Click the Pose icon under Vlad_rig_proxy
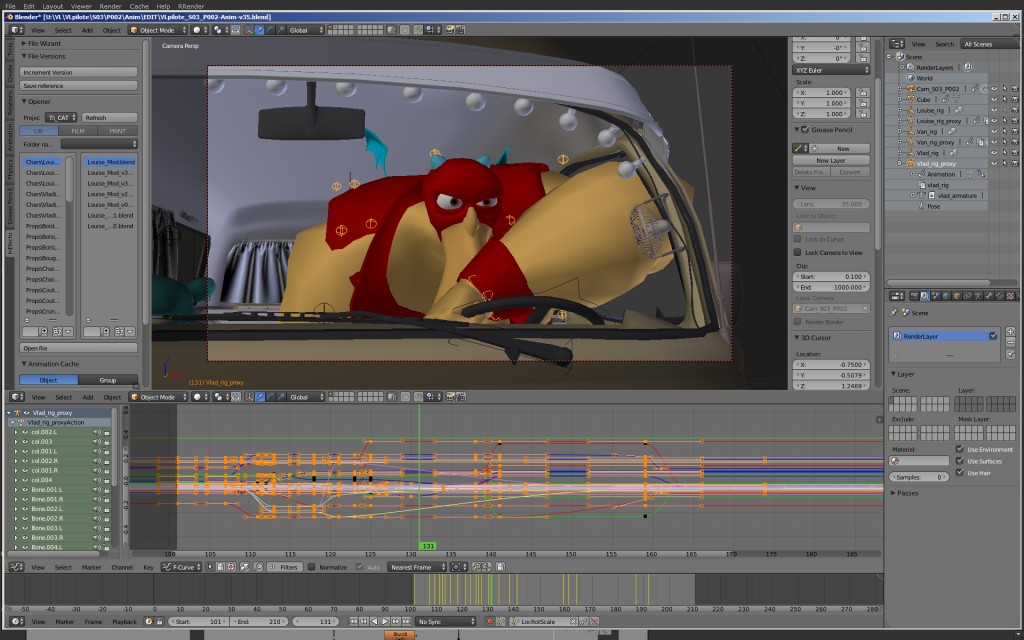Screen dimensions: 1024x640 [x=921, y=206]
